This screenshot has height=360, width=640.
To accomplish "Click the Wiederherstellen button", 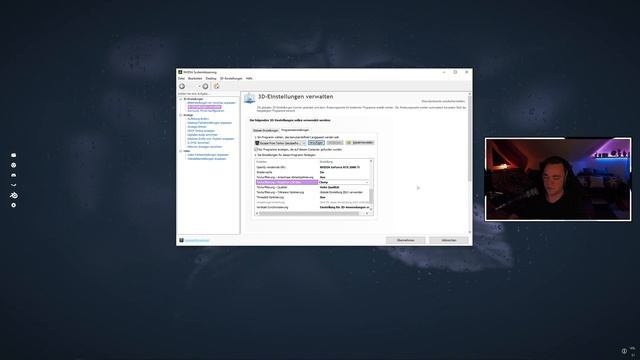I will point(360,143).
